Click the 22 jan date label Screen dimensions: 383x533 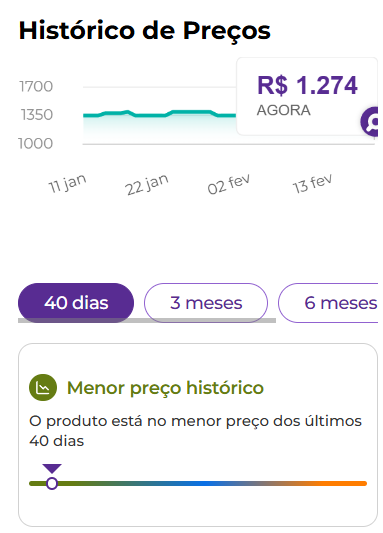coord(147,184)
